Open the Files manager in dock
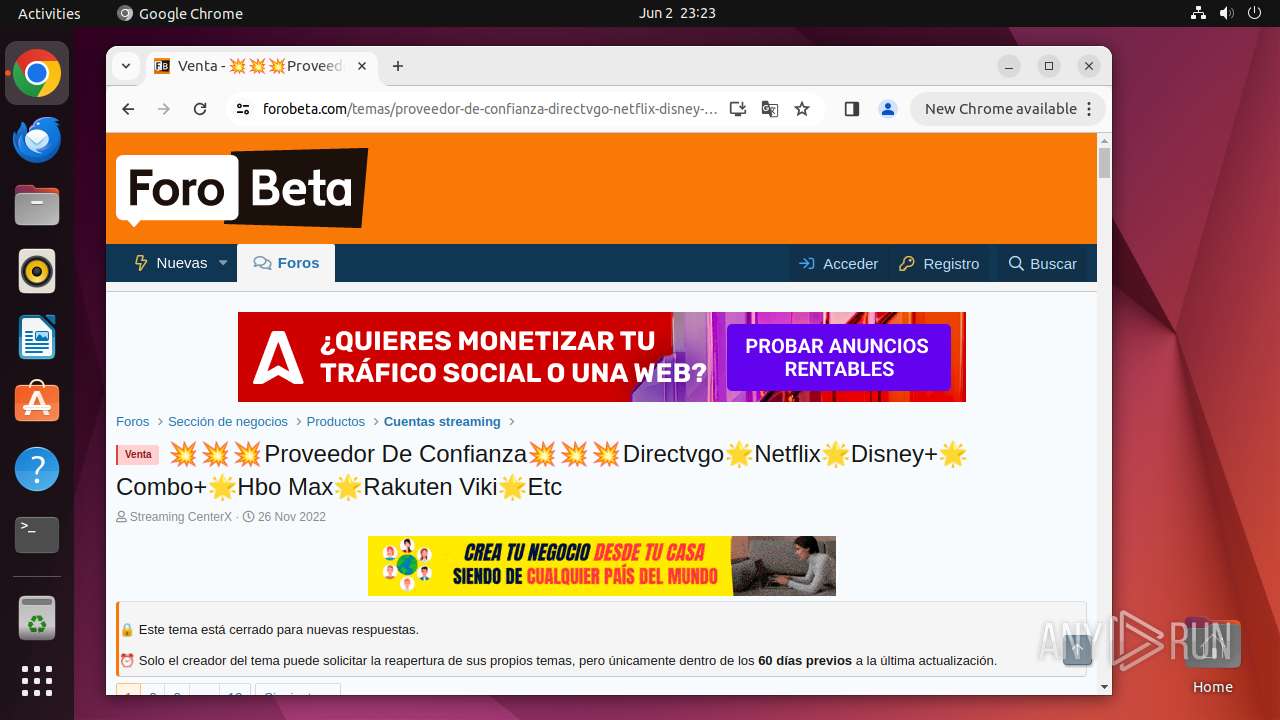The image size is (1280, 720). pyautogui.click(x=37, y=206)
